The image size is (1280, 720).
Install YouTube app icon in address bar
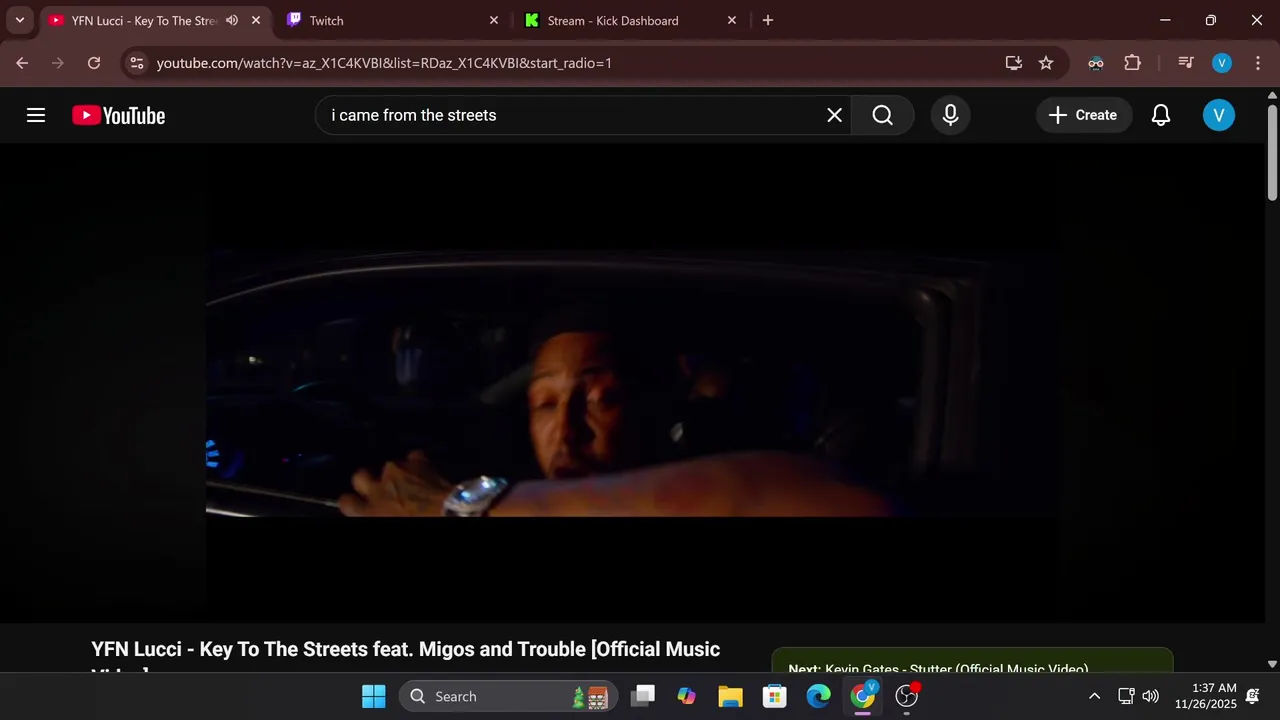(1013, 63)
